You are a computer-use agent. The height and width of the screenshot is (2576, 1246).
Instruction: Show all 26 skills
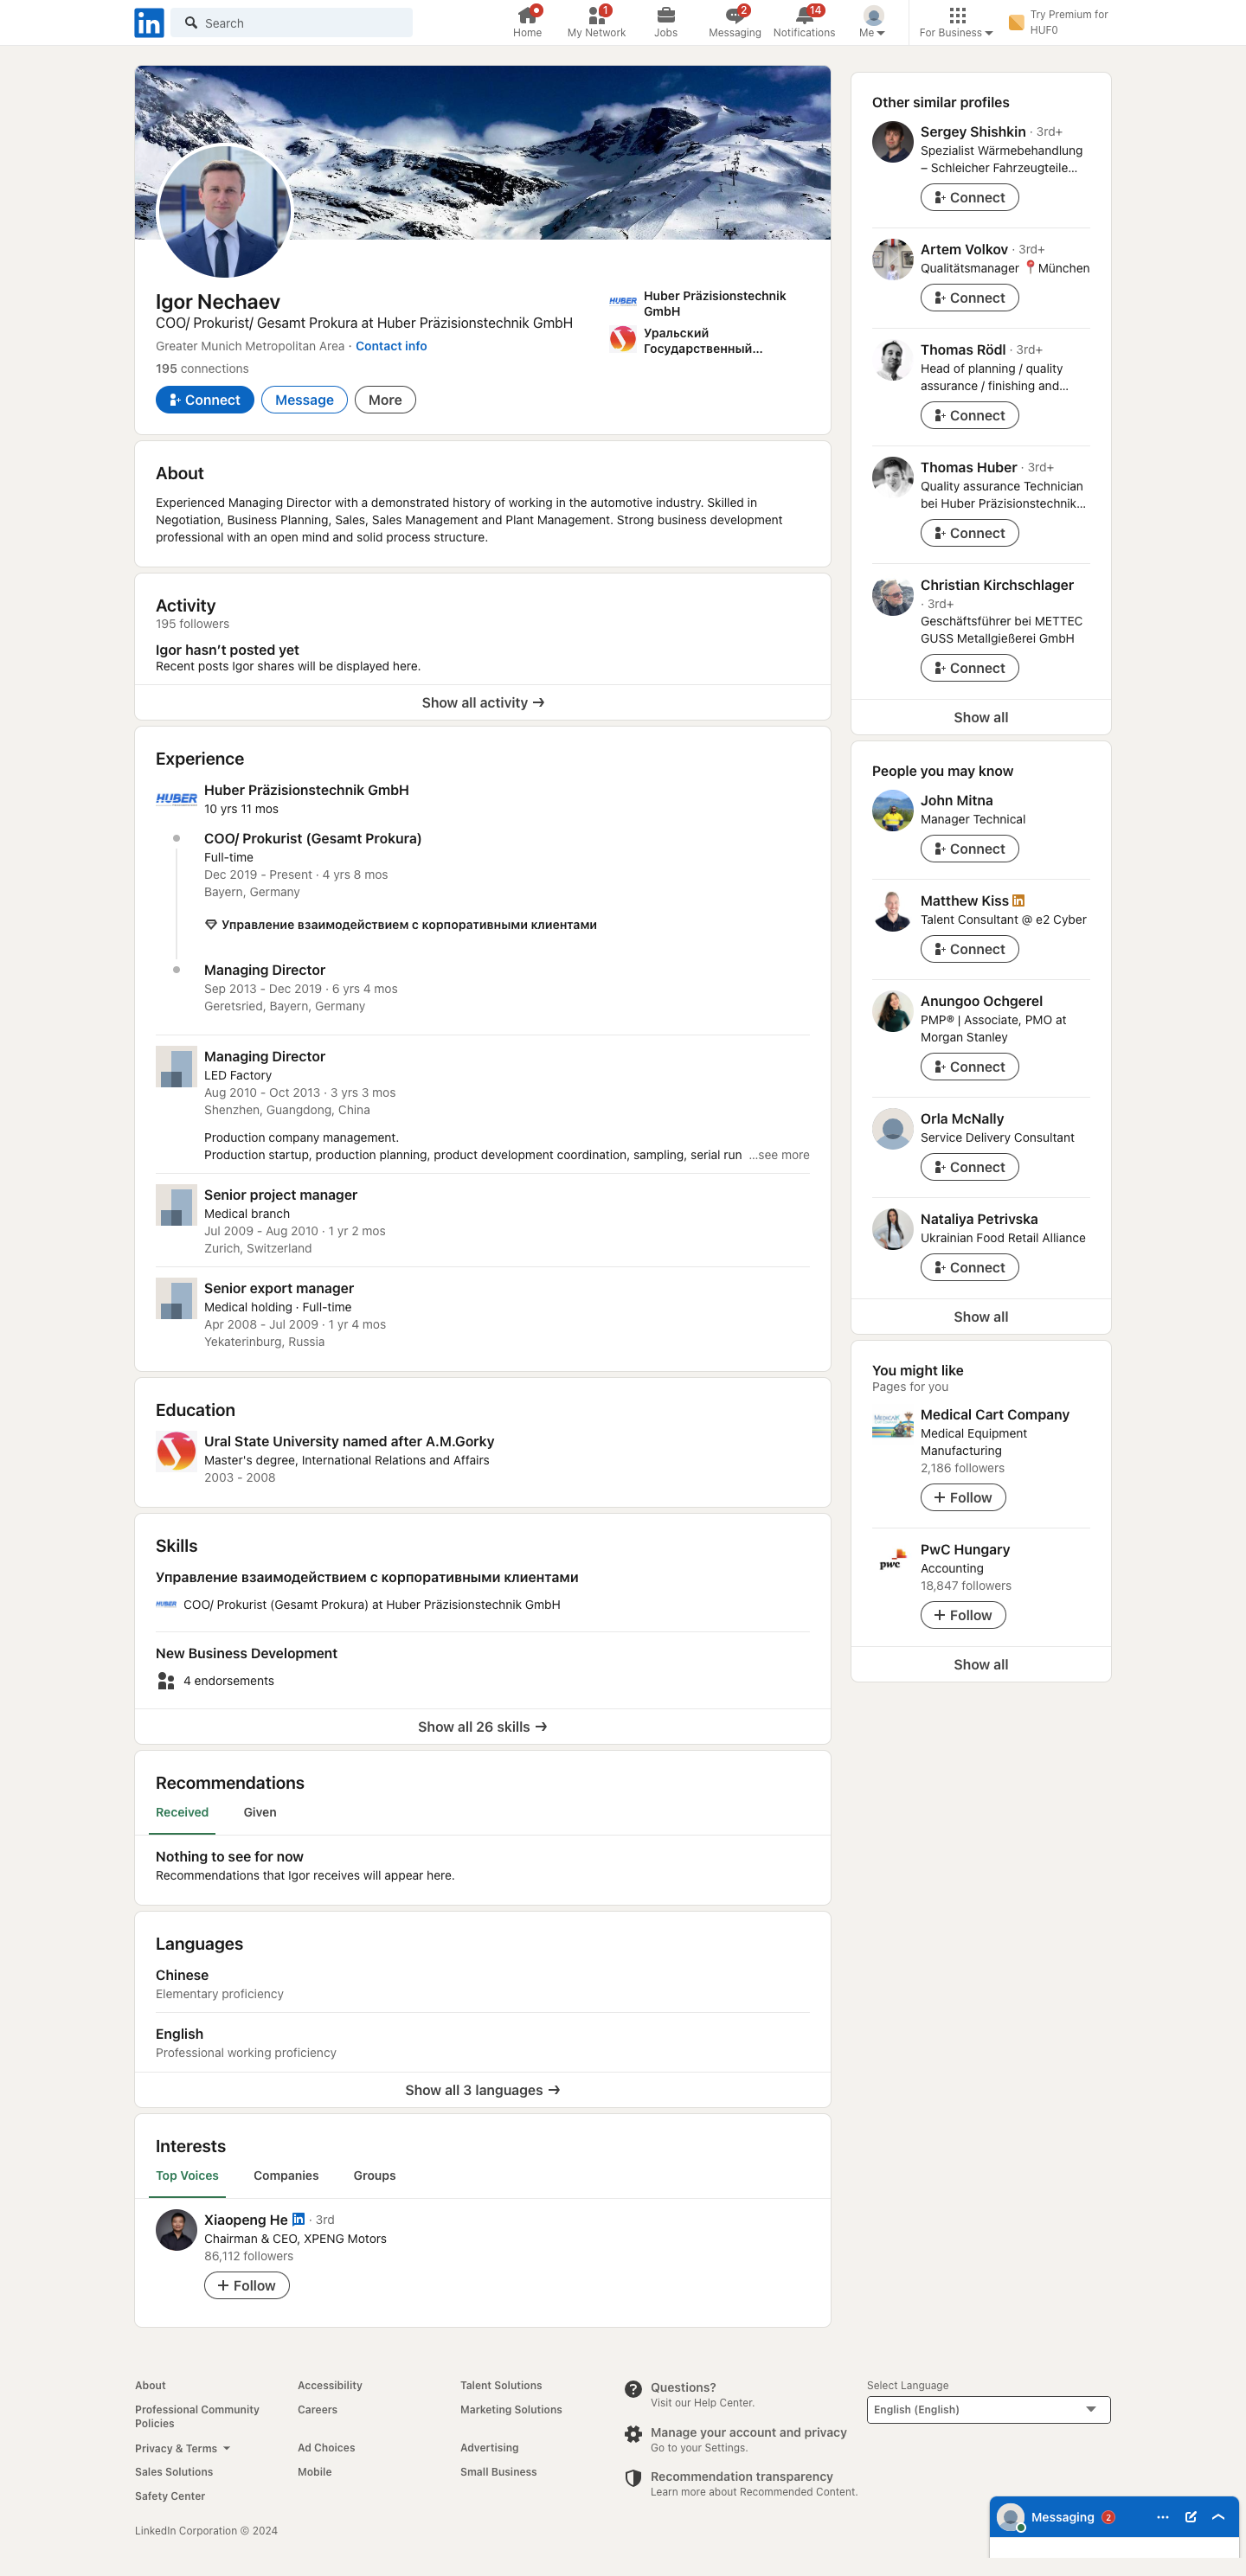click(x=482, y=1727)
